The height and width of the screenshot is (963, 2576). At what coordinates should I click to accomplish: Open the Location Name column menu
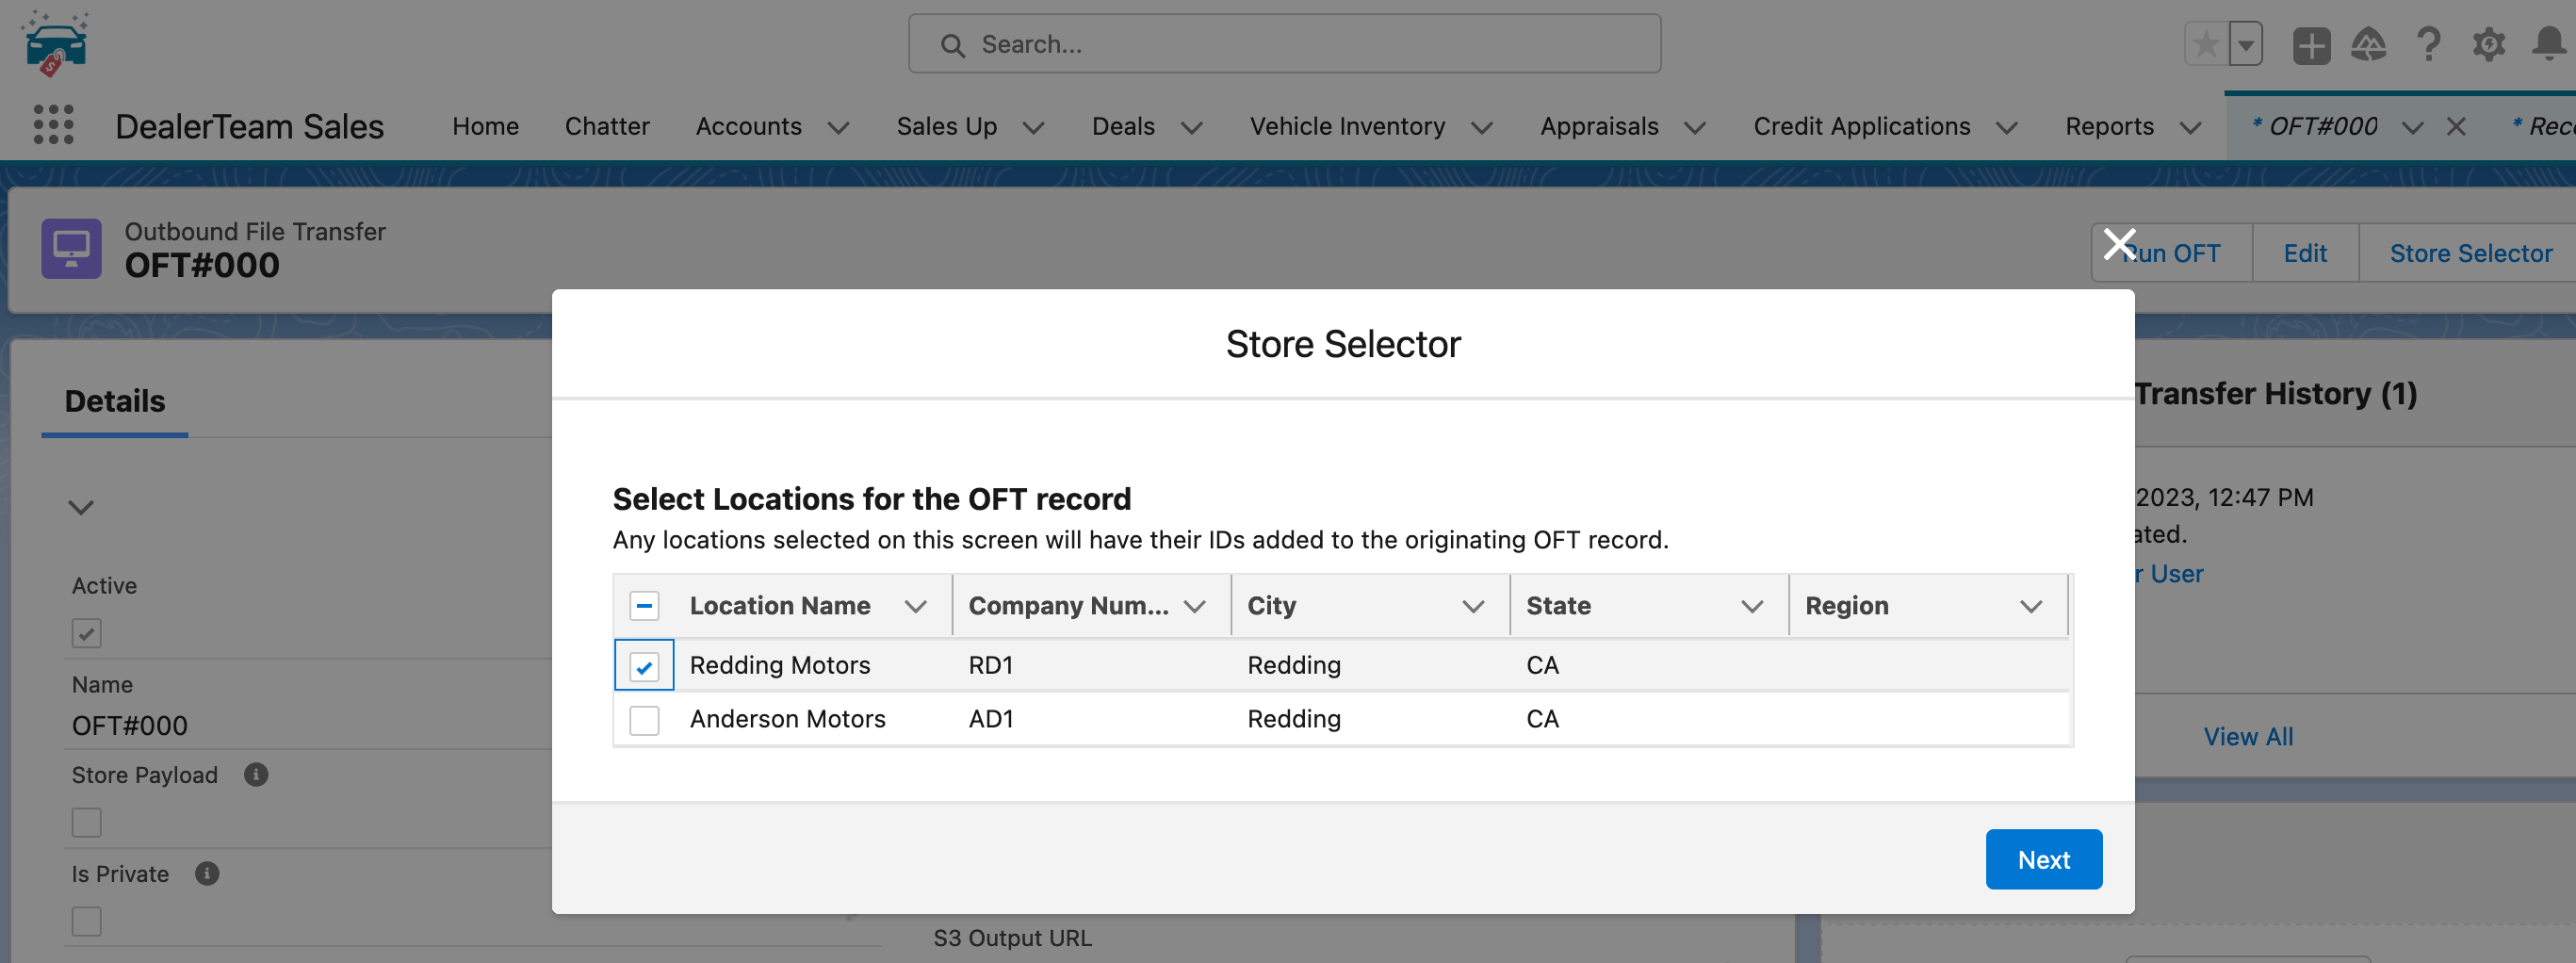coord(915,606)
